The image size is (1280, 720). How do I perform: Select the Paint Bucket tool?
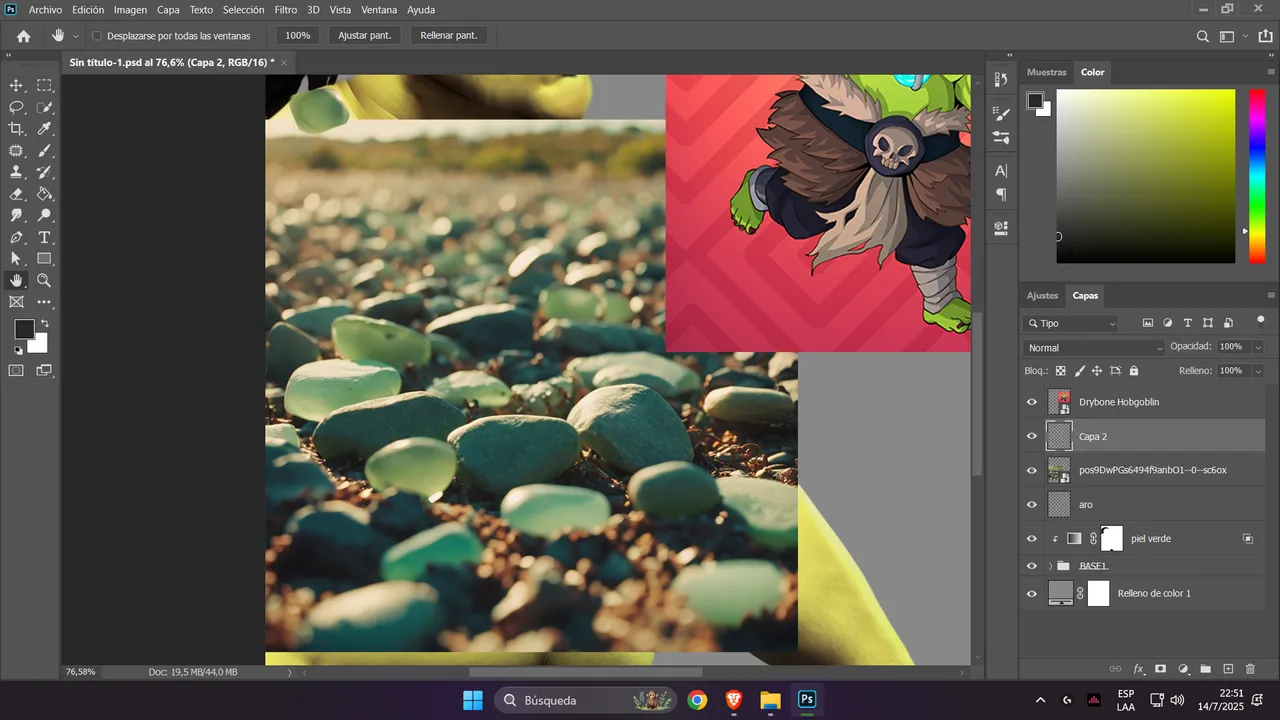(x=45, y=194)
